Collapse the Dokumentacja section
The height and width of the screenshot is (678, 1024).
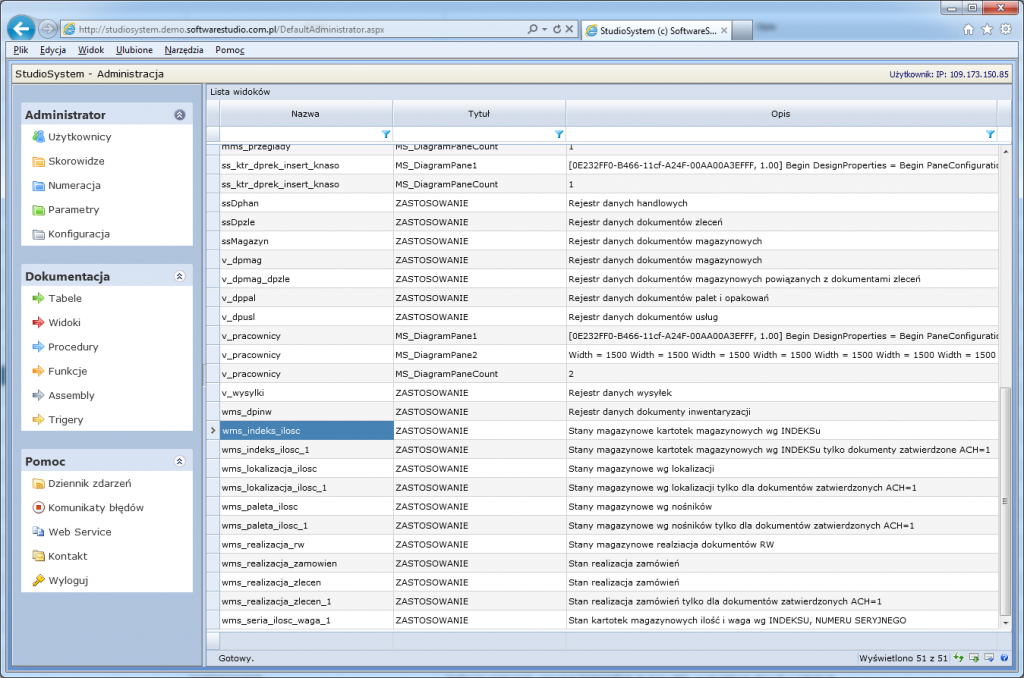click(179, 275)
